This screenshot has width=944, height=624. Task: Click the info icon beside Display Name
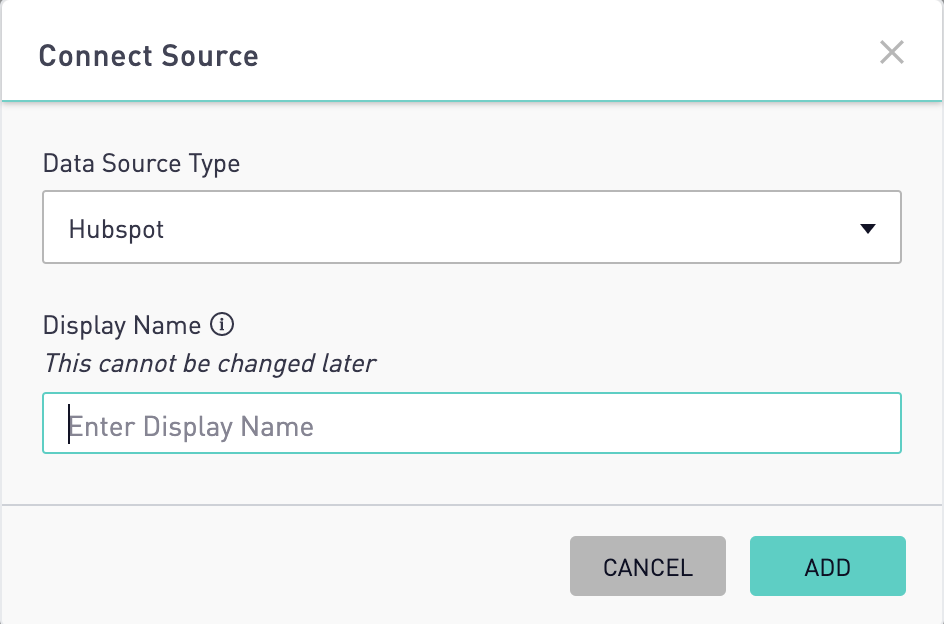click(x=222, y=325)
